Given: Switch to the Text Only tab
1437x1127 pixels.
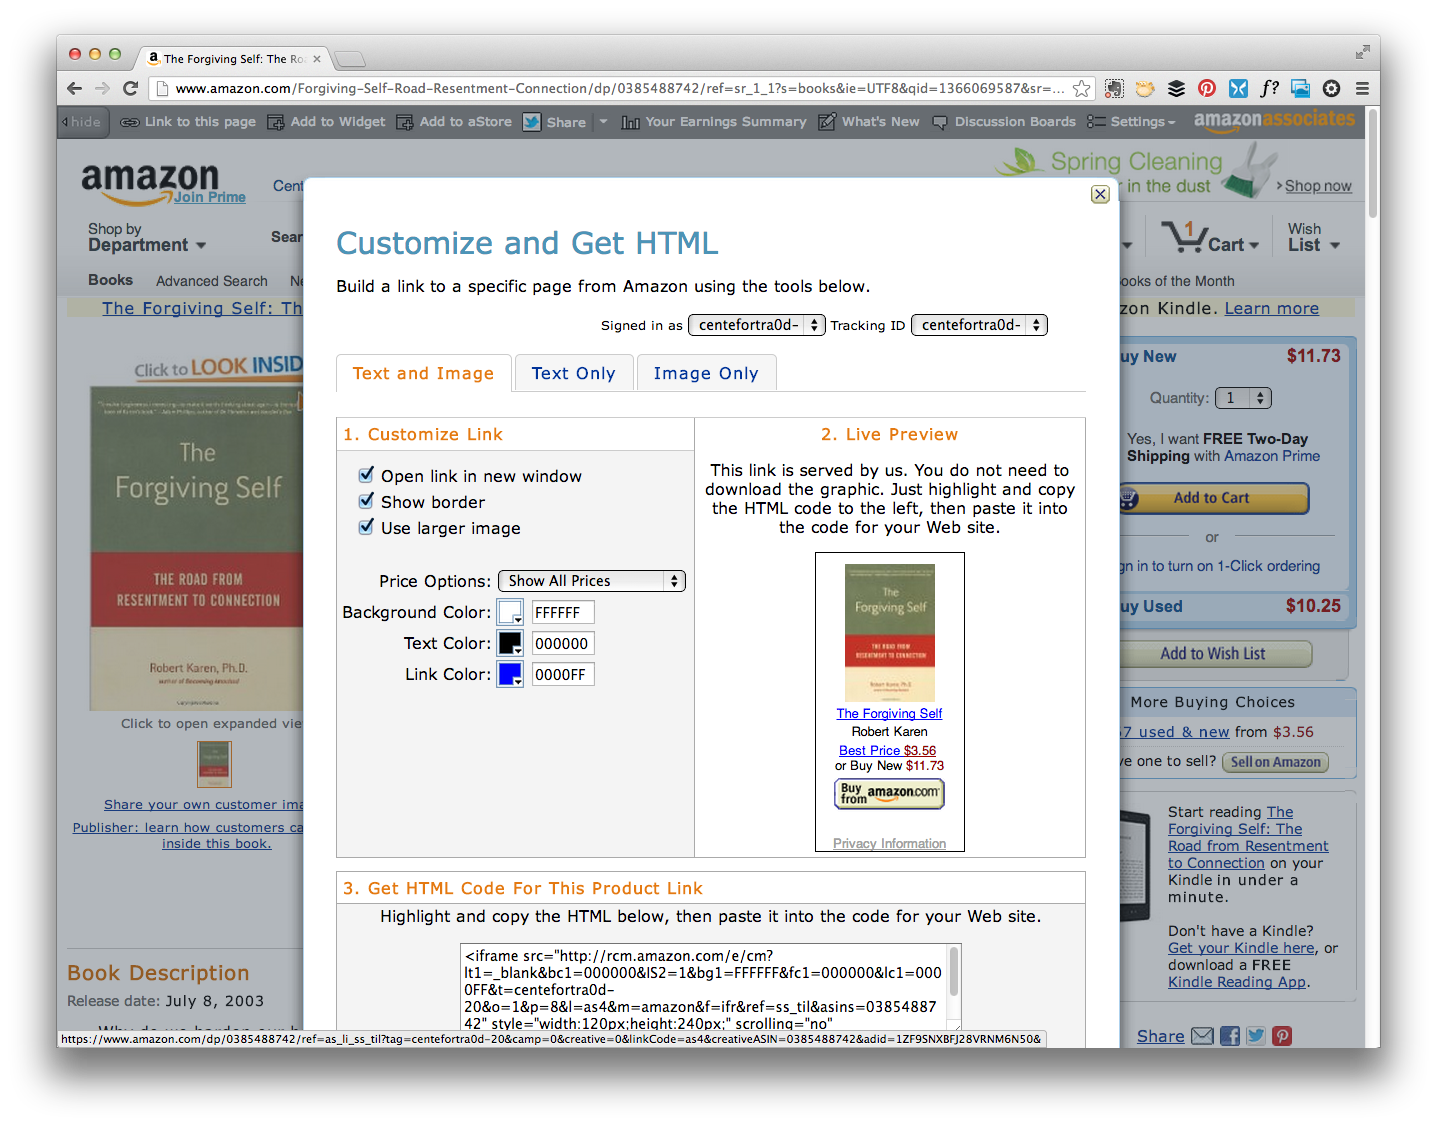Looking at the screenshot, I should click(x=574, y=373).
